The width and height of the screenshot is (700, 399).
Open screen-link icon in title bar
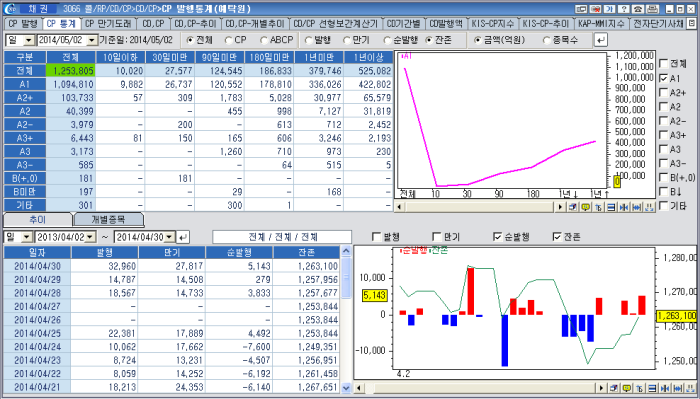click(x=581, y=9)
